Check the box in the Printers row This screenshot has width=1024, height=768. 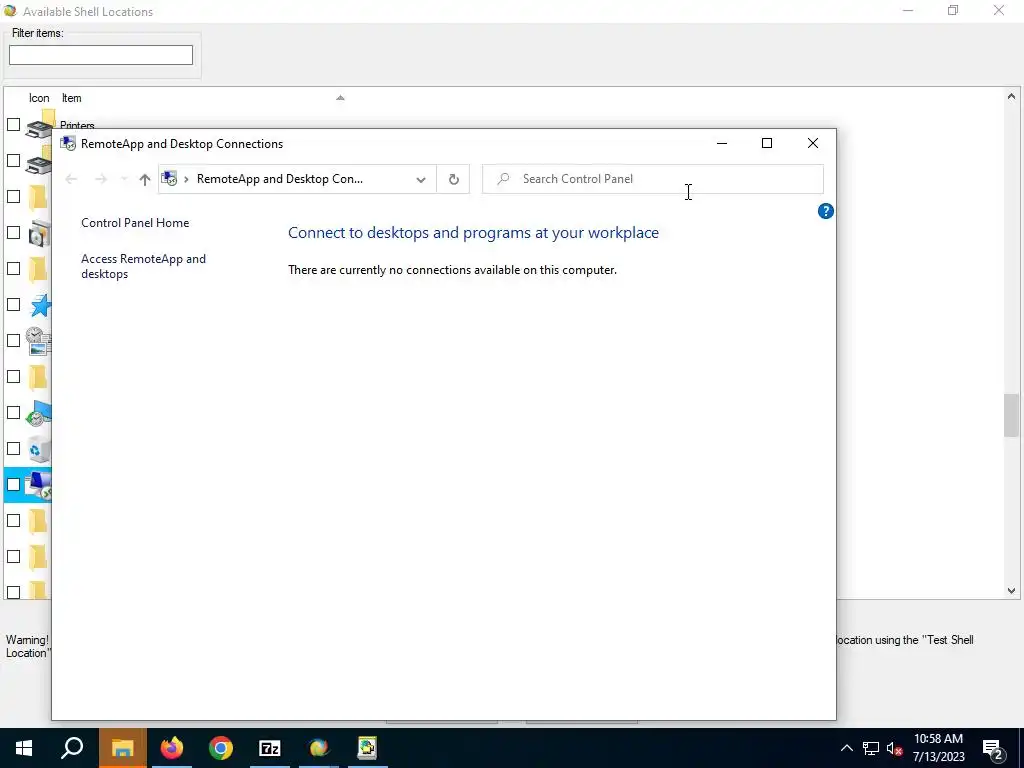point(13,124)
